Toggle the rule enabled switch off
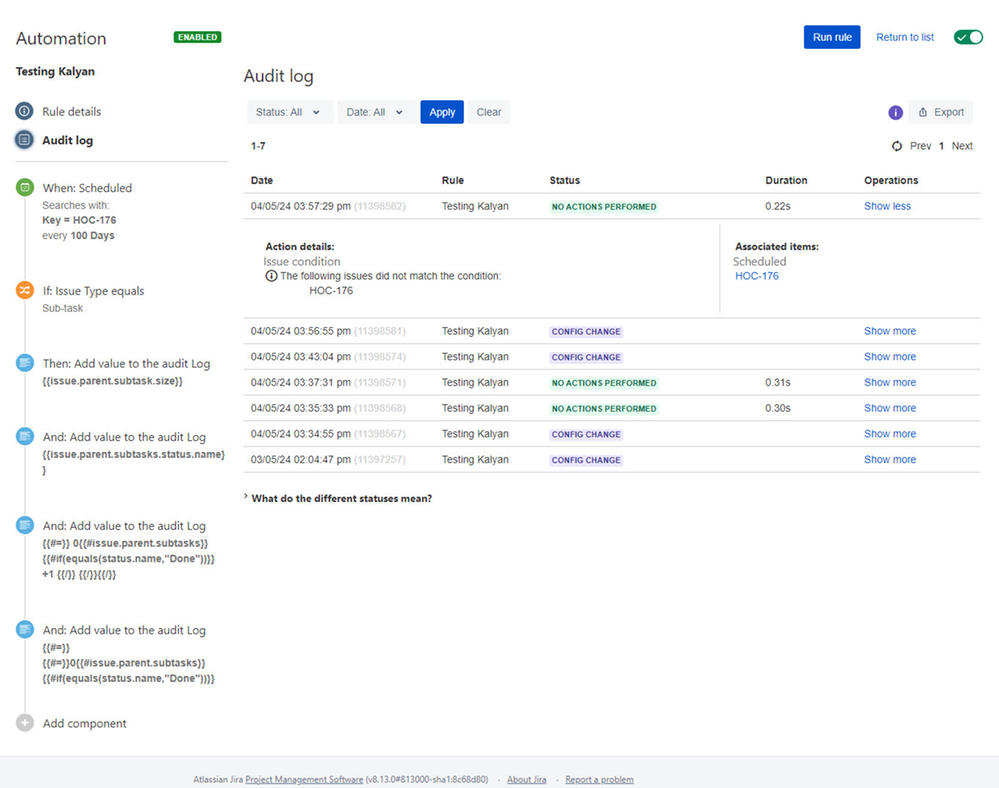The image size is (999, 788). tap(968, 37)
